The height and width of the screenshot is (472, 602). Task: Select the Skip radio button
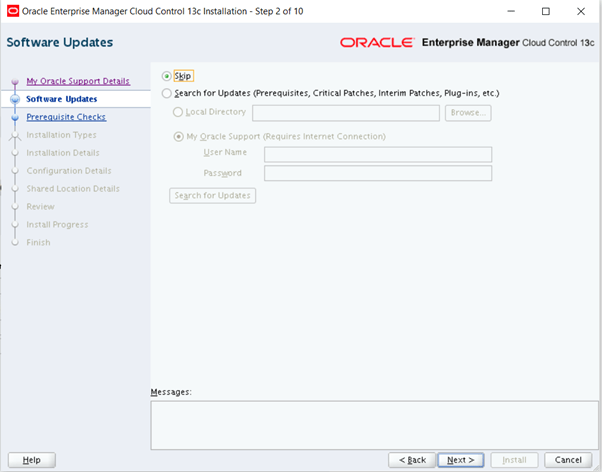tap(167, 76)
